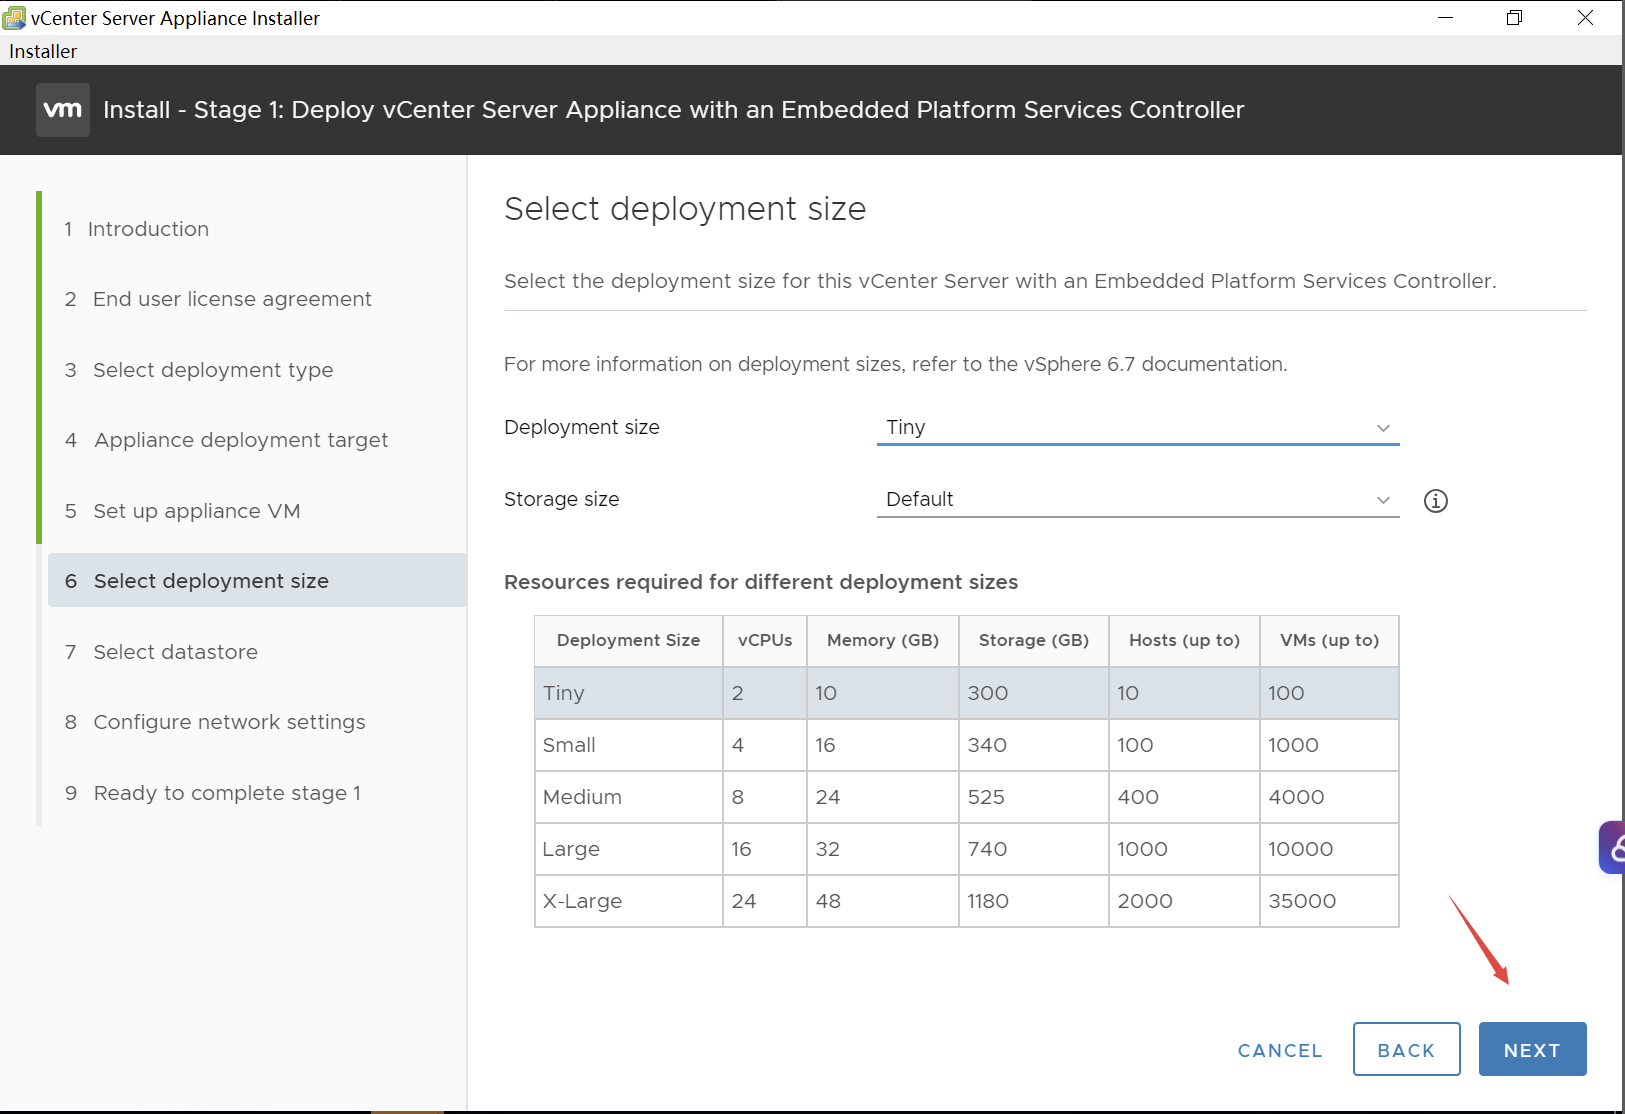Click the 525 storage cell for Medium

(1034, 797)
